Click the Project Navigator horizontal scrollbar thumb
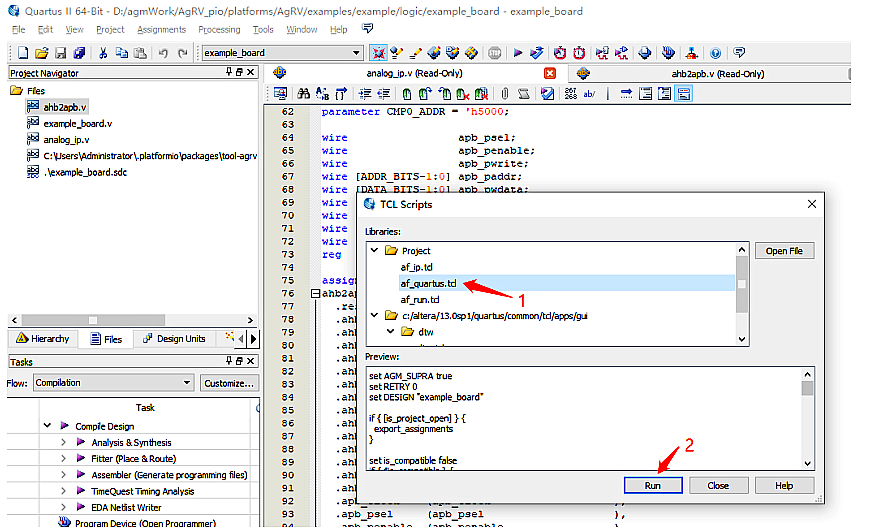This screenshot has height=530, width=886. point(93,320)
